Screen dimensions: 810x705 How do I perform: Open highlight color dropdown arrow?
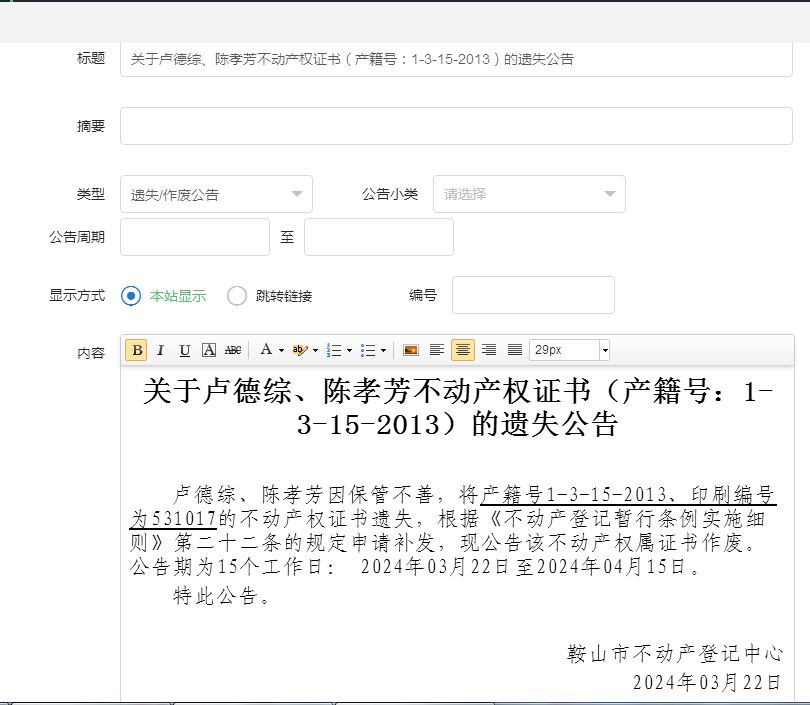[316, 350]
